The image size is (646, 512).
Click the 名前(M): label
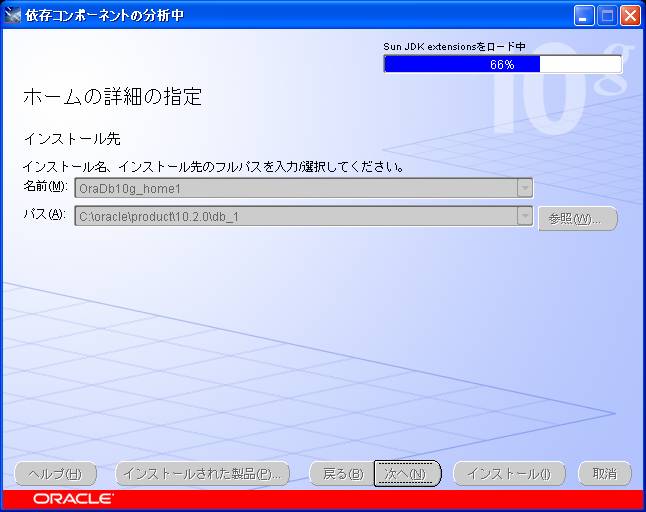tap(45, 186)
